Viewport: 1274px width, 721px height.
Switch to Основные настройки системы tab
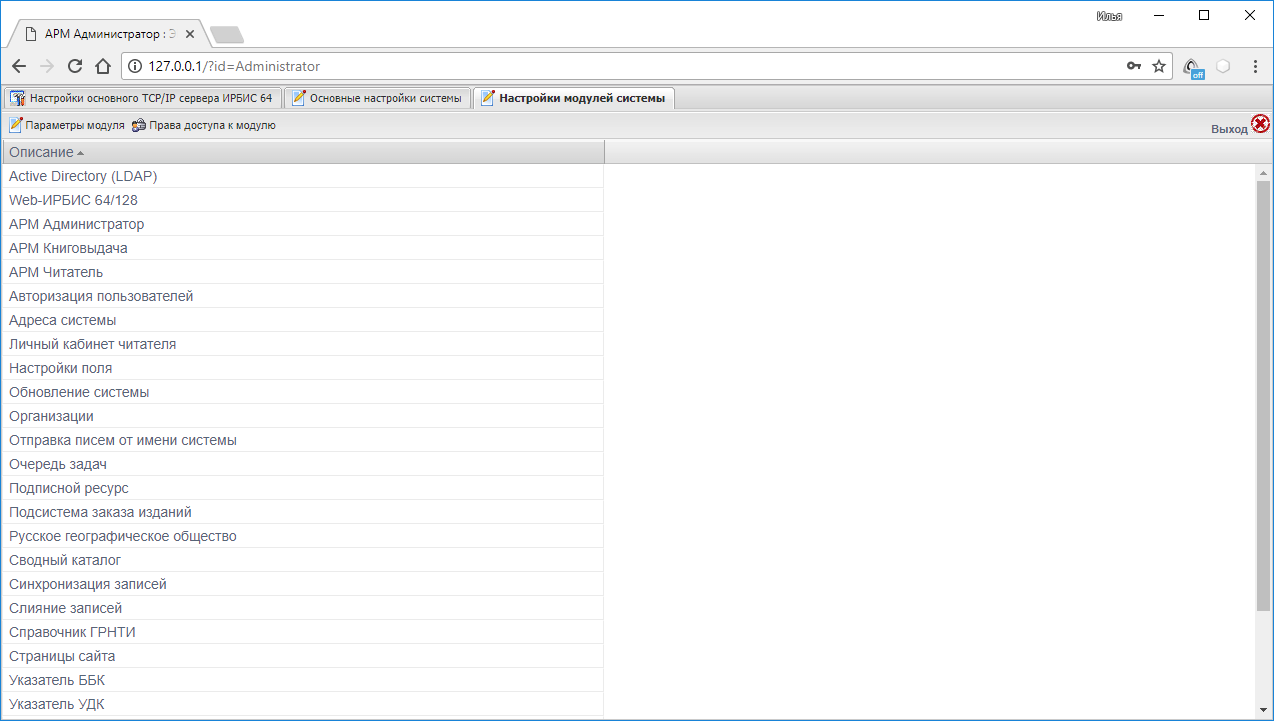point(377,98)
